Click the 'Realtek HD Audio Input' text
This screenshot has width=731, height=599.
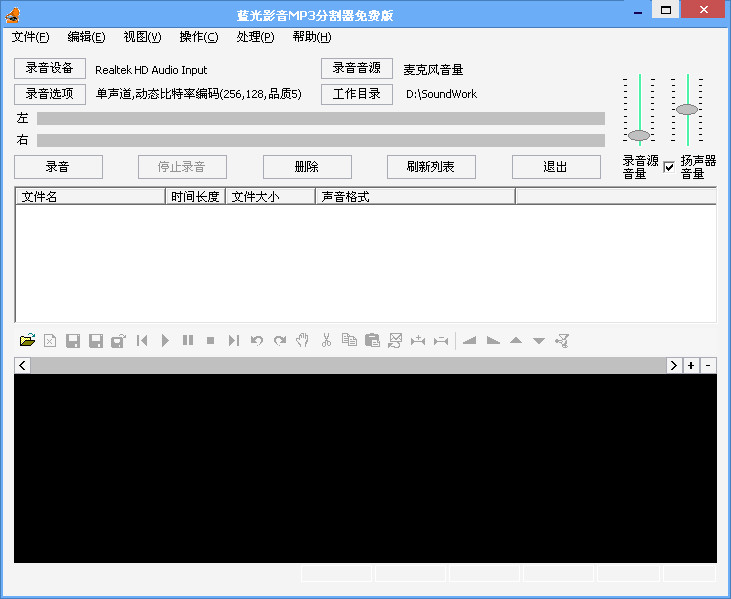tap(151, 70)
